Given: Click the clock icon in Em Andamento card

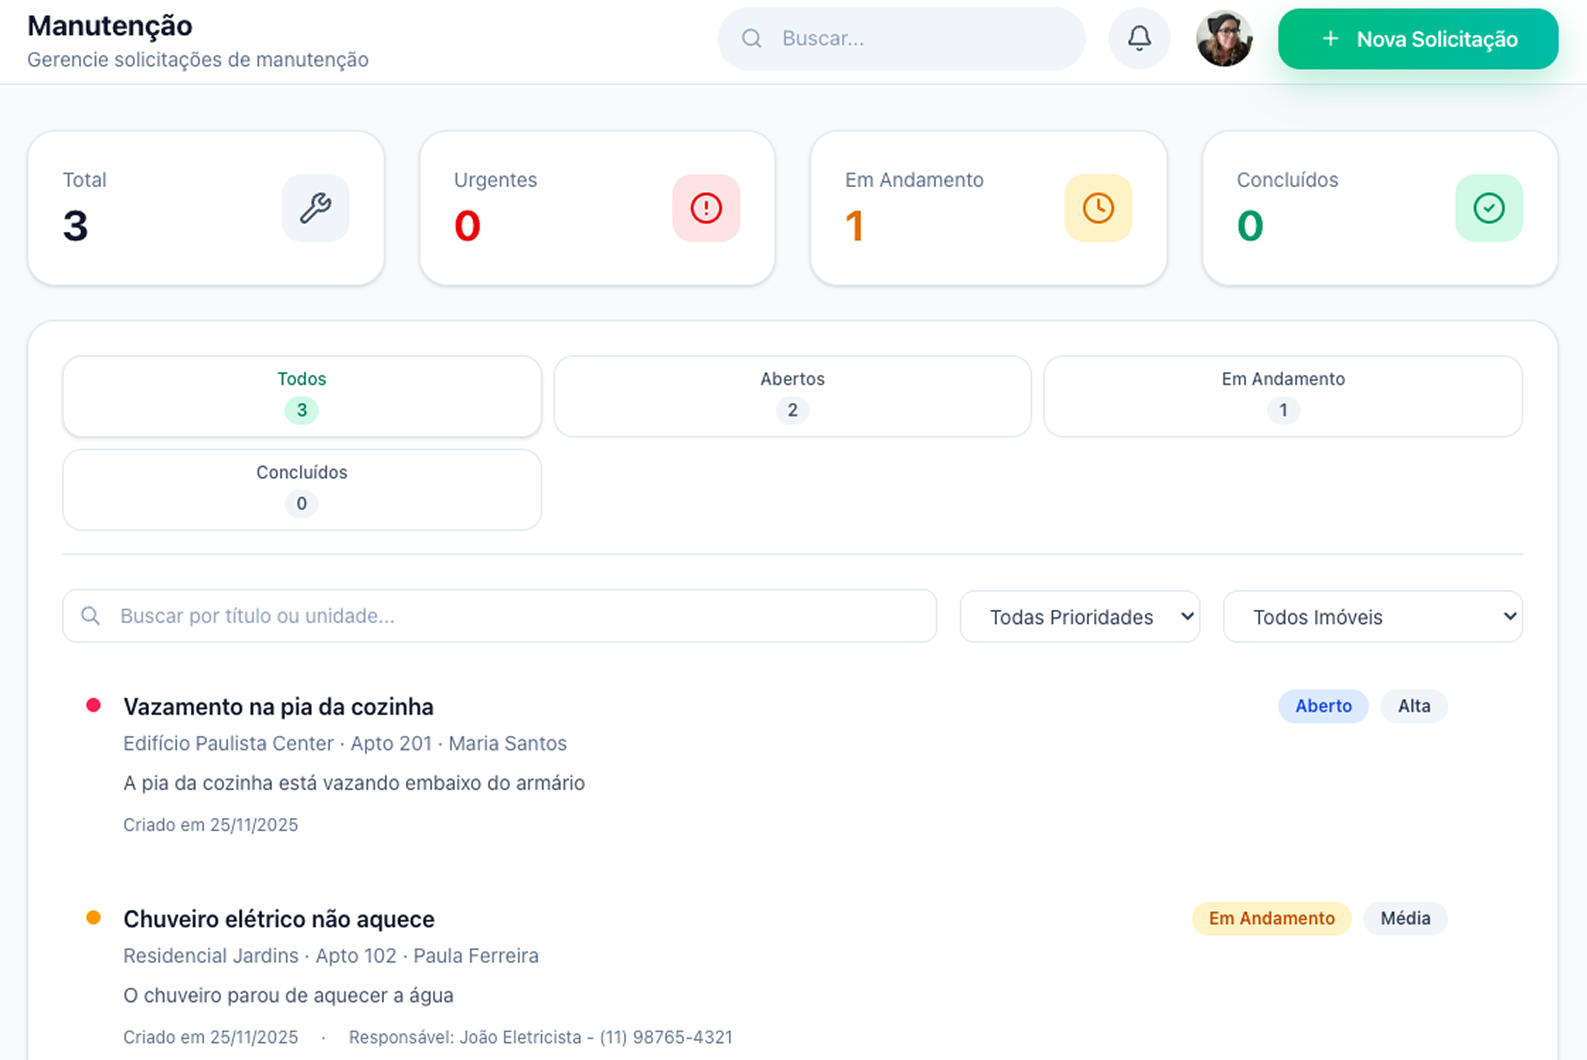Looking at the screenshot, I should tap(1098, 208).
